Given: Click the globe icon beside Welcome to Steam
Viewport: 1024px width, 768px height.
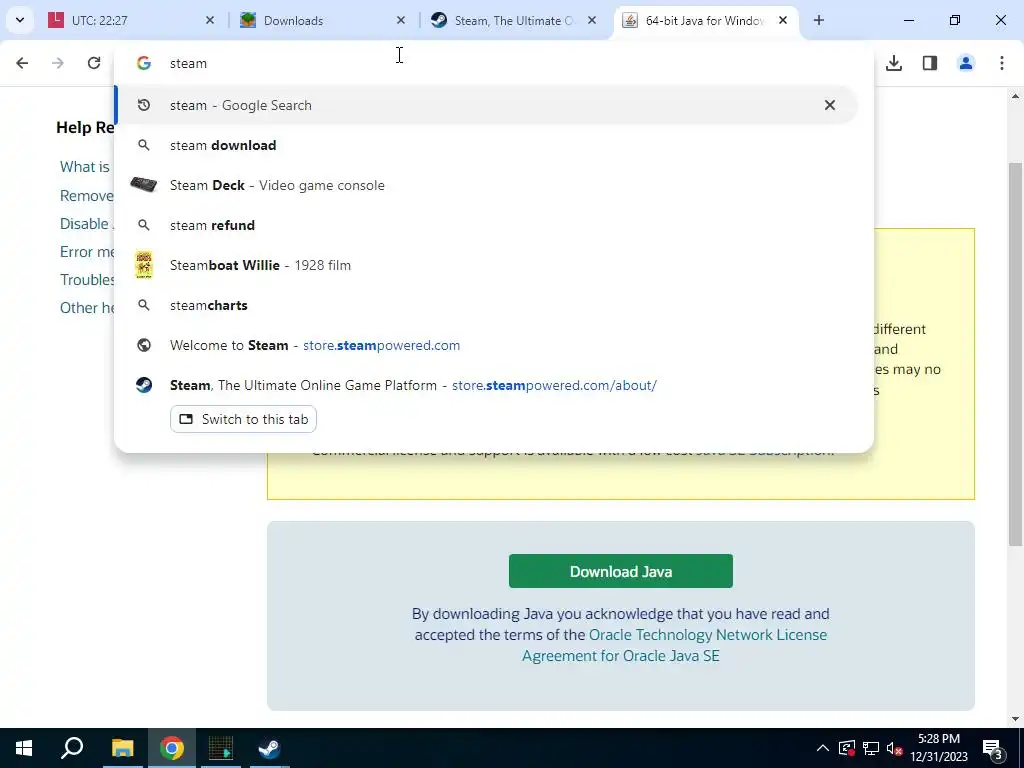Looking at the screenshot, I should [x=144, y=345].
